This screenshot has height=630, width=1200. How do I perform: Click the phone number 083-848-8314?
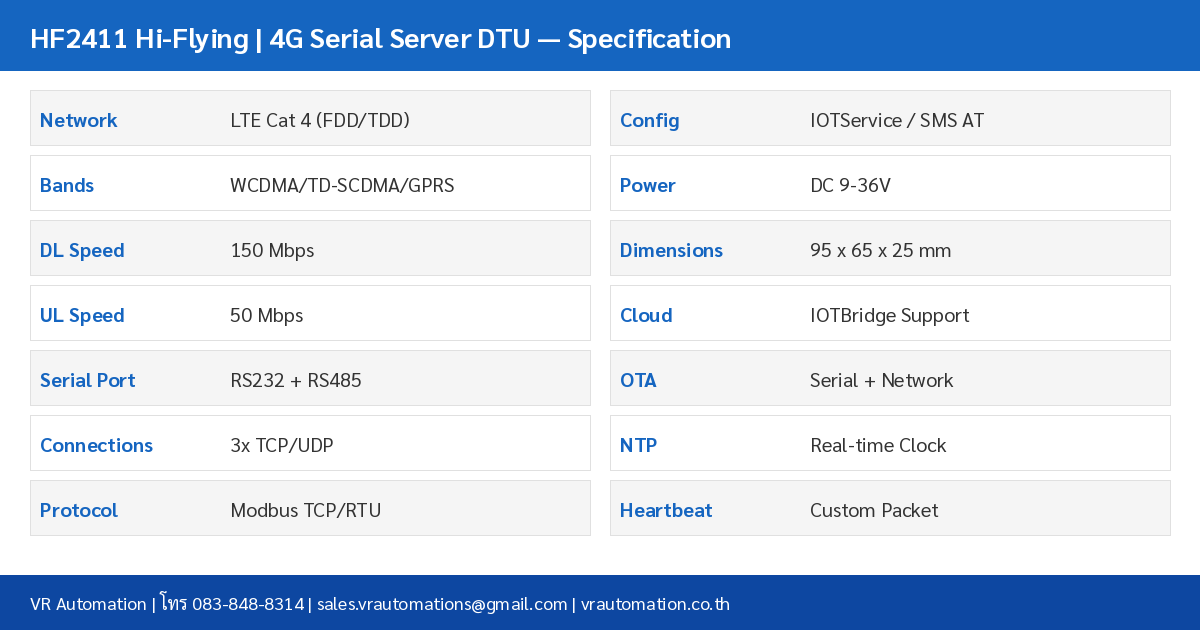pyautogui.click(x=250, y=604)
